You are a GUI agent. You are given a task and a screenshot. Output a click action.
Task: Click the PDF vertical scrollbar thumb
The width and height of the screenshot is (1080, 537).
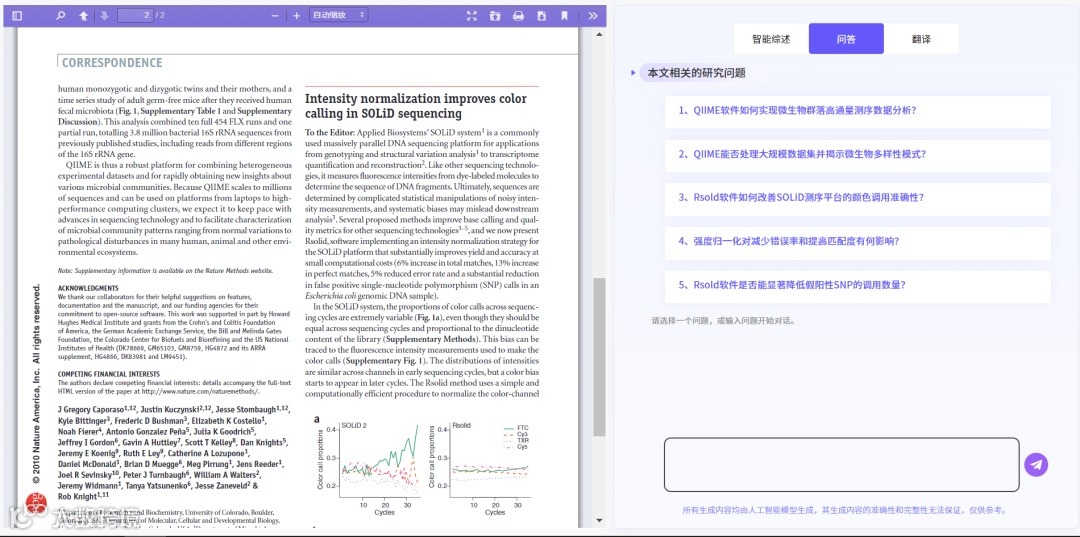(599, 357)
